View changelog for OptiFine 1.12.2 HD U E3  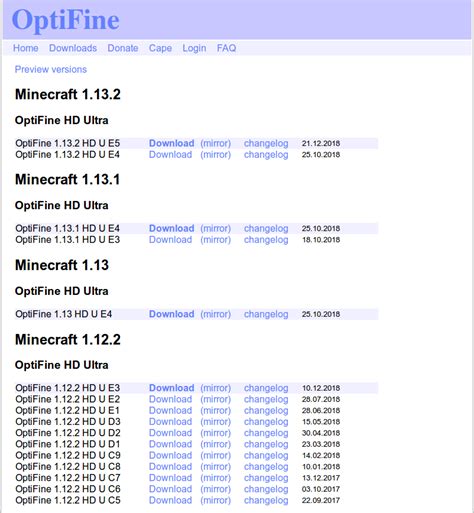tap(266, 388)
